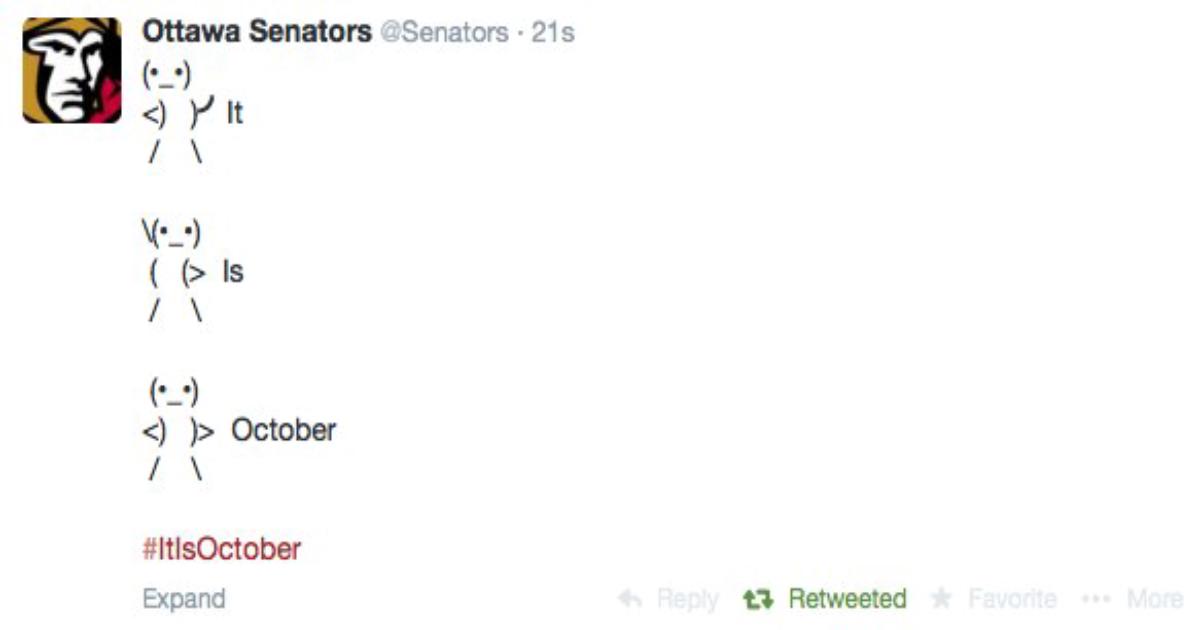1200x630 pixels.
Task: Click the word Is beside second figure
Action: click(x=232, y=272)
